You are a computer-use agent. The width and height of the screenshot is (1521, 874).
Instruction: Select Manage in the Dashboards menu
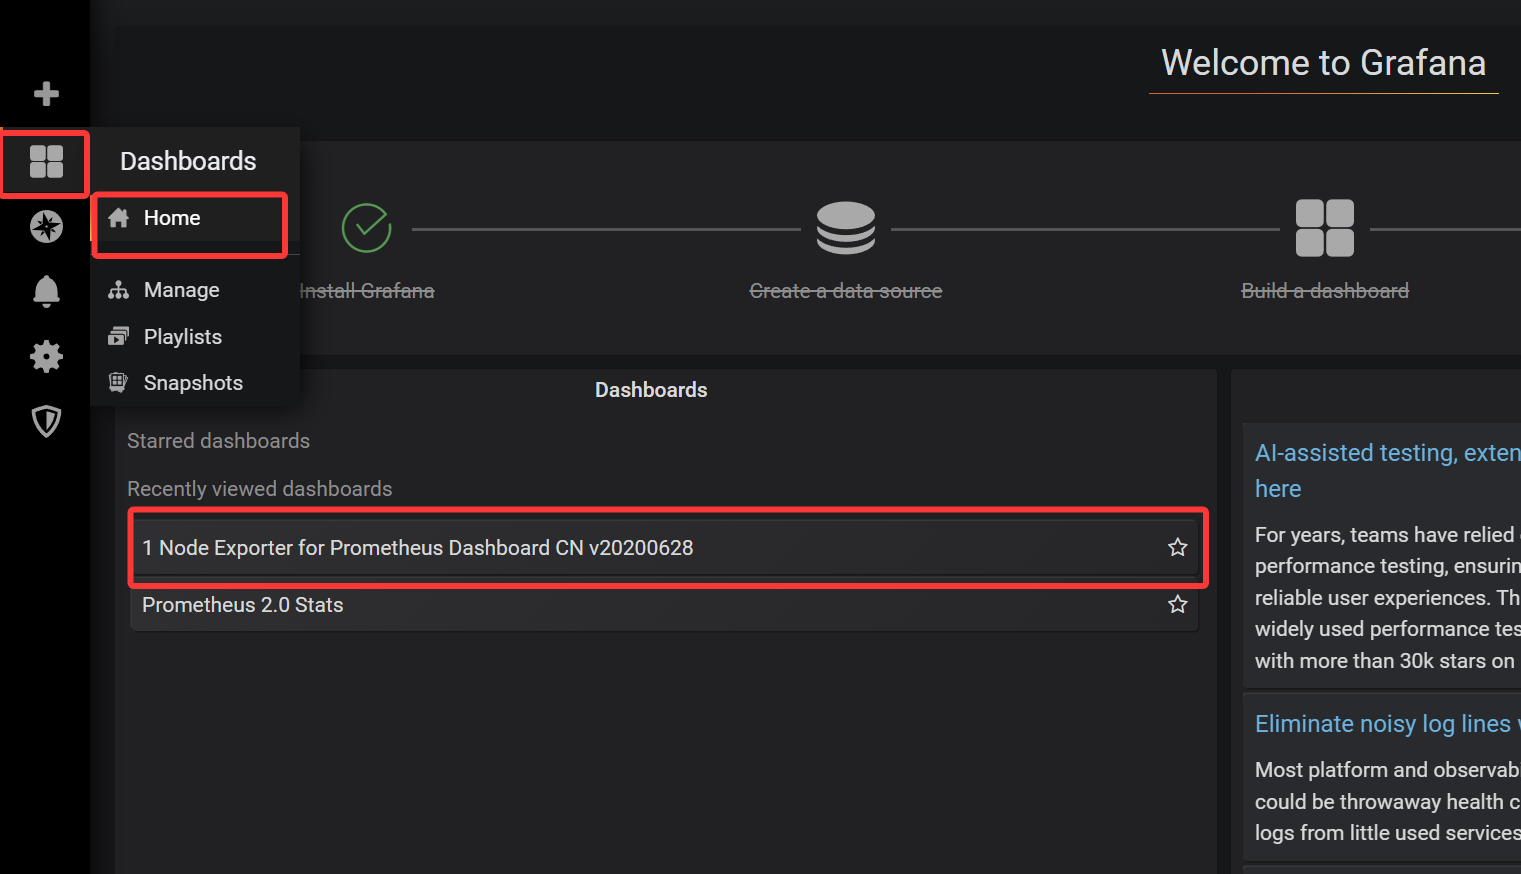195,290
